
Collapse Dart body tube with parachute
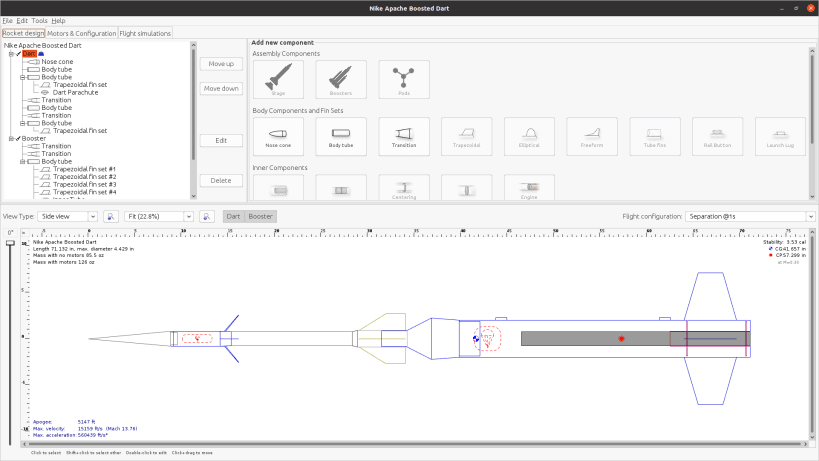(22, 77)
